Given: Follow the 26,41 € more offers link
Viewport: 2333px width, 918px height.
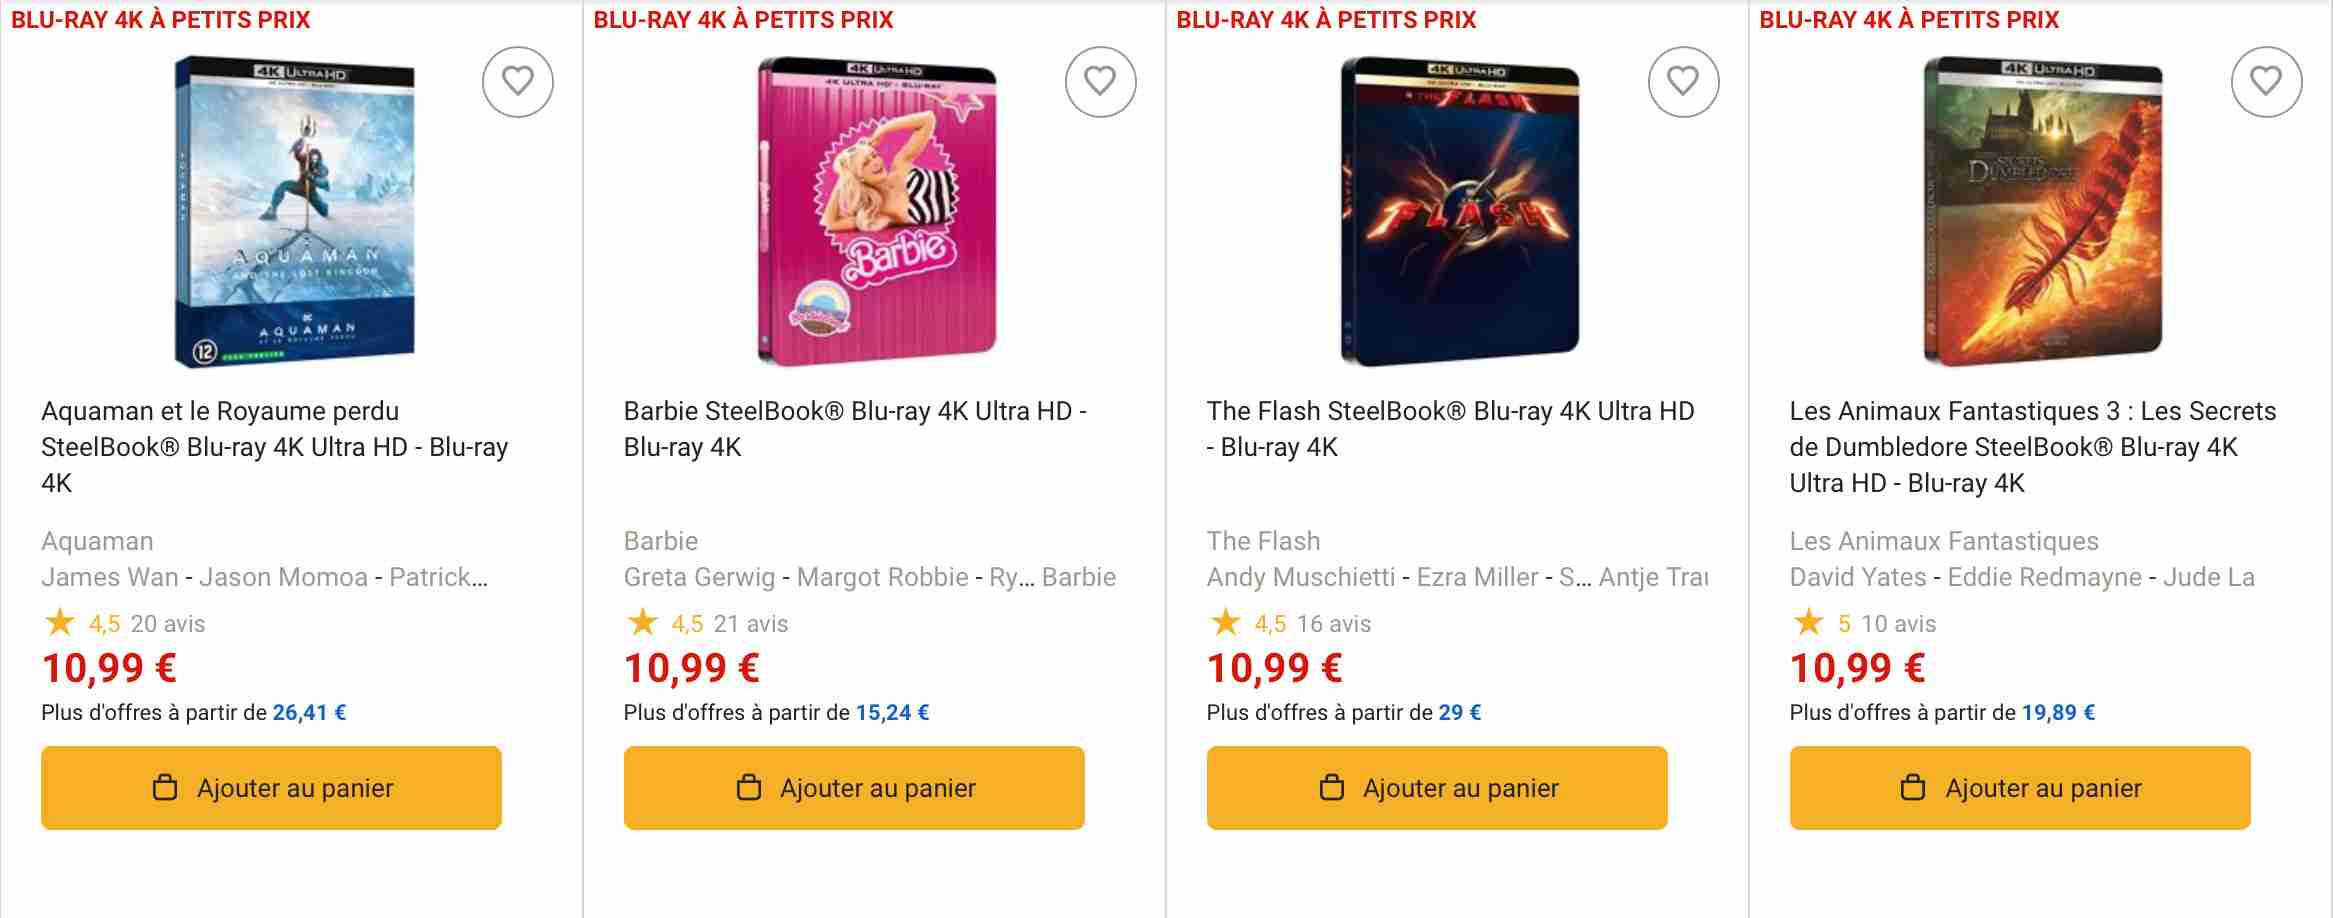Looking at the screenshot, I should 309,713.
